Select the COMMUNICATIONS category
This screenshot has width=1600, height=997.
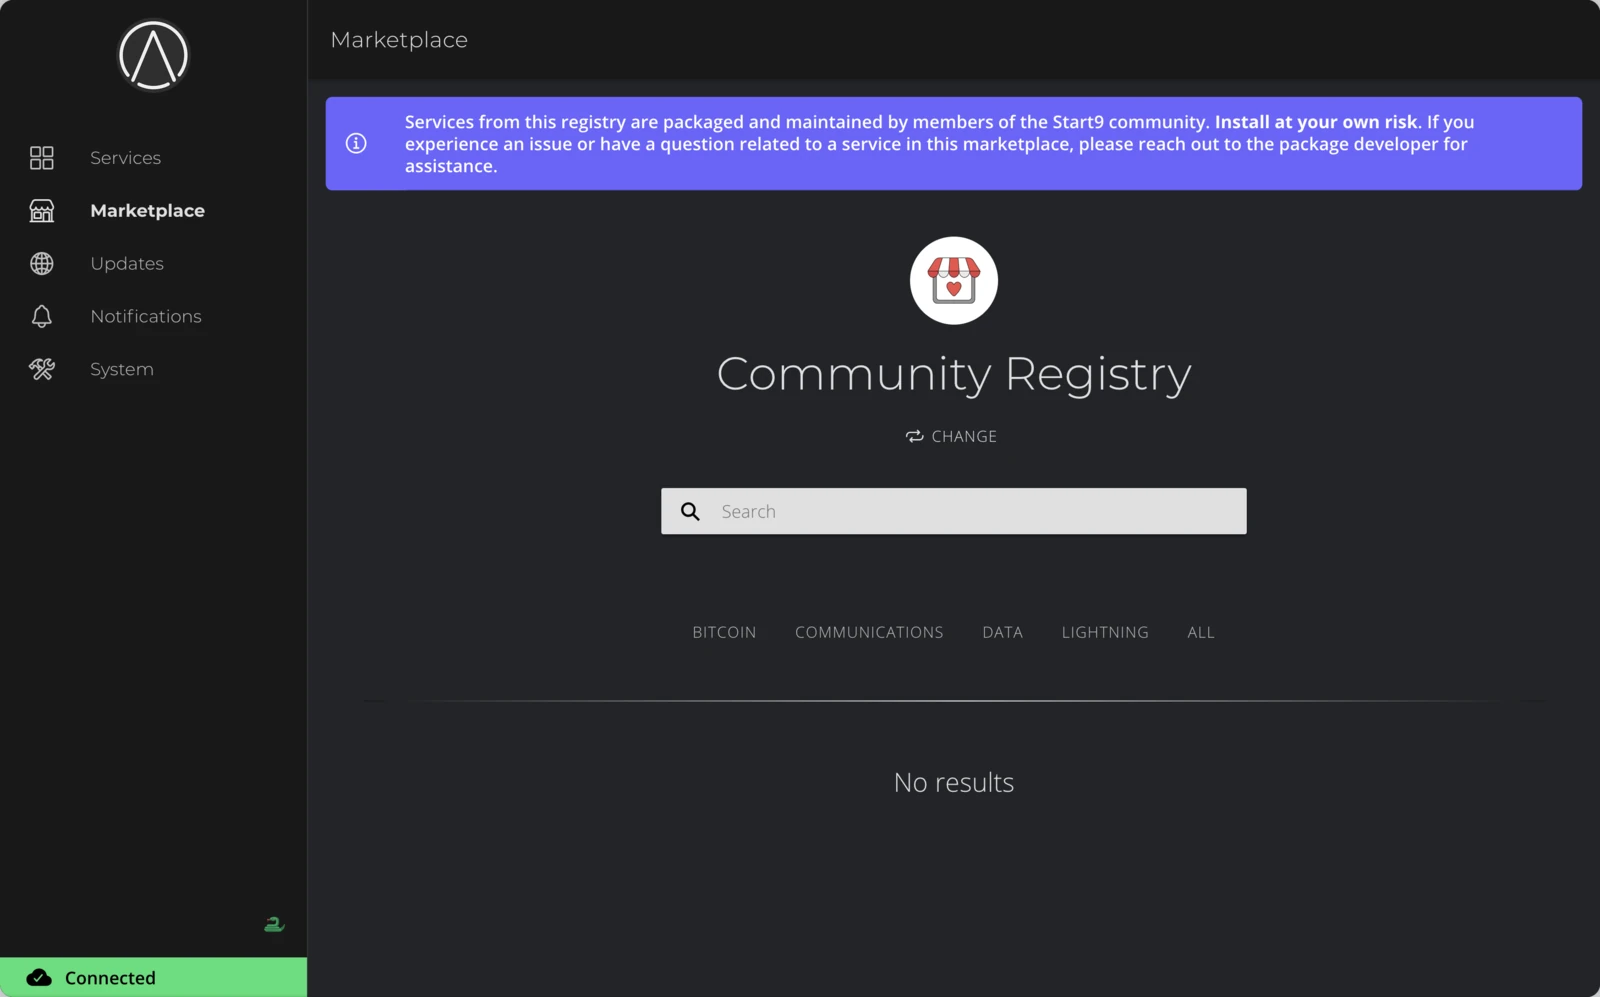[869, 632]
